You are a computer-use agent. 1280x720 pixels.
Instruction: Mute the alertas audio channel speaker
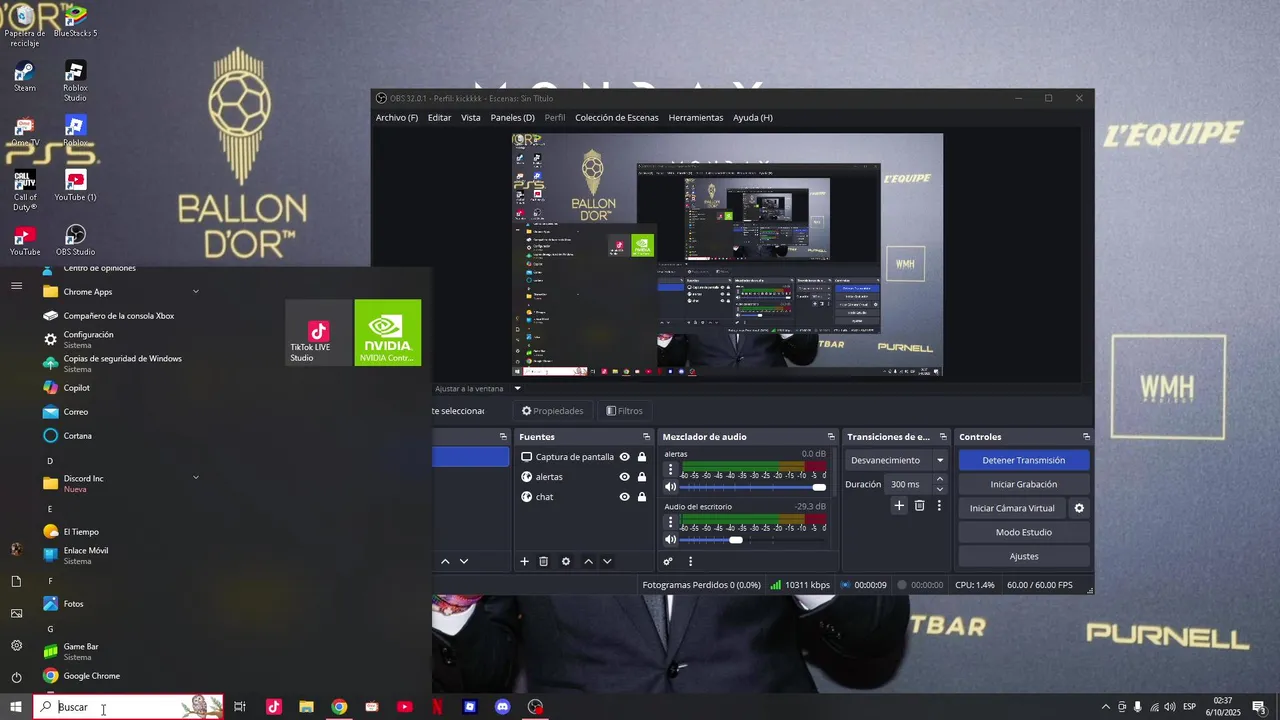coord(671,487)
